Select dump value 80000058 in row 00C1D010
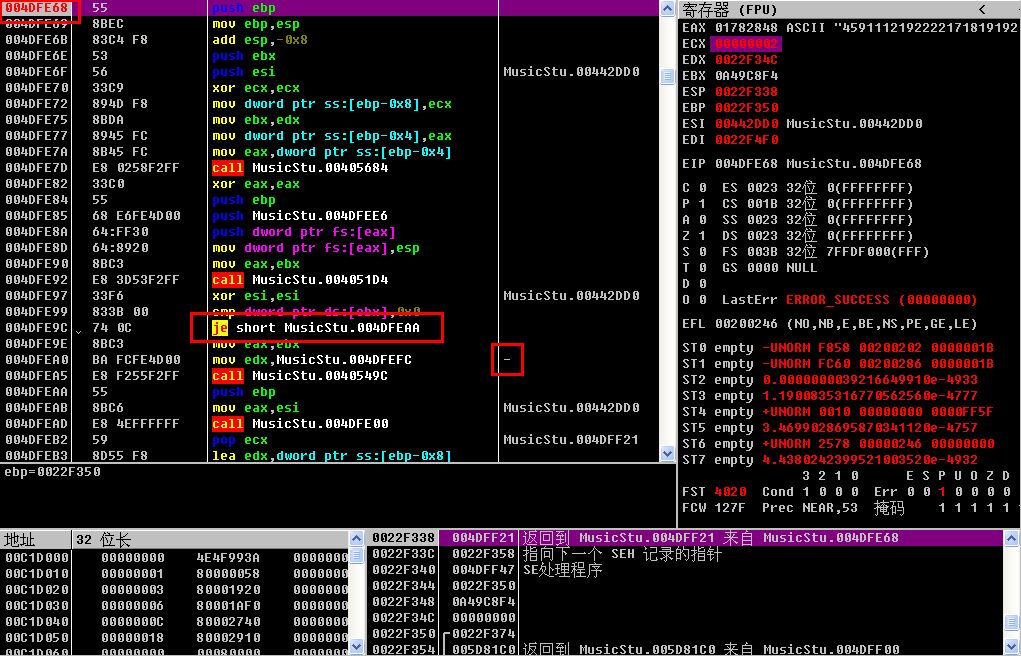The height and width of the screenshot is (656, 1021). click(x=228, y=574)
